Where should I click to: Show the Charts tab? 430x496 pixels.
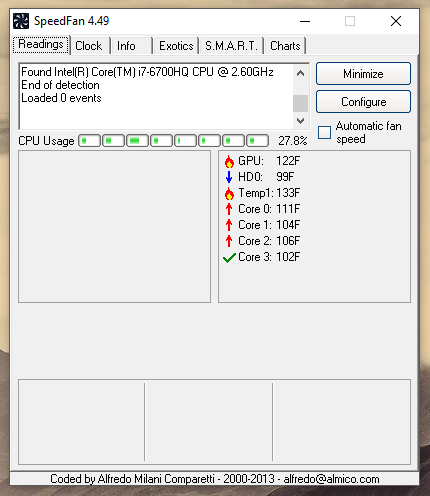[285, 46]
